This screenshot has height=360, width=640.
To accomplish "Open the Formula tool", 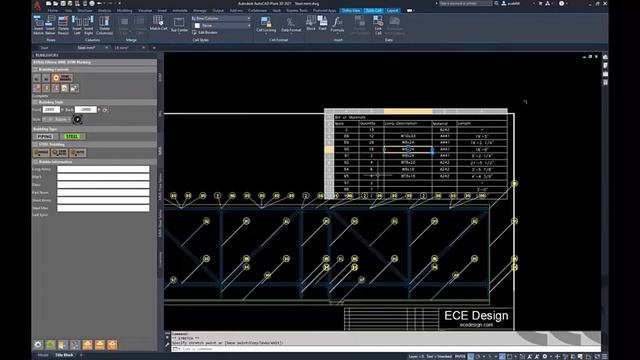I will [337, 24].
